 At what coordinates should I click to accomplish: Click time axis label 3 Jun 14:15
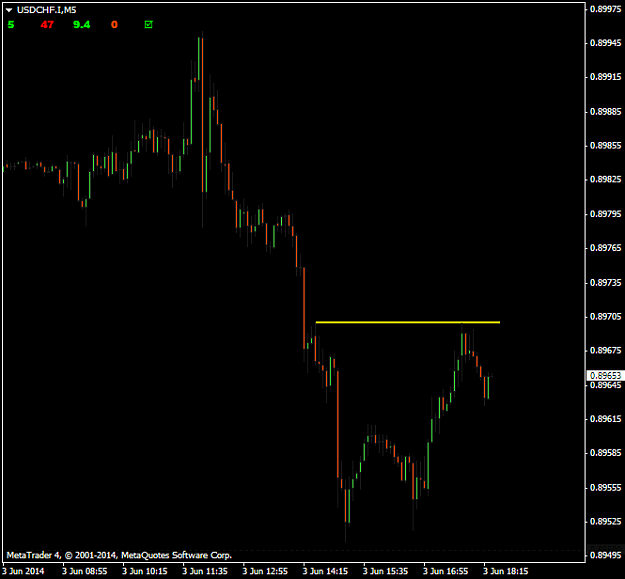click(x=325, y=571)
